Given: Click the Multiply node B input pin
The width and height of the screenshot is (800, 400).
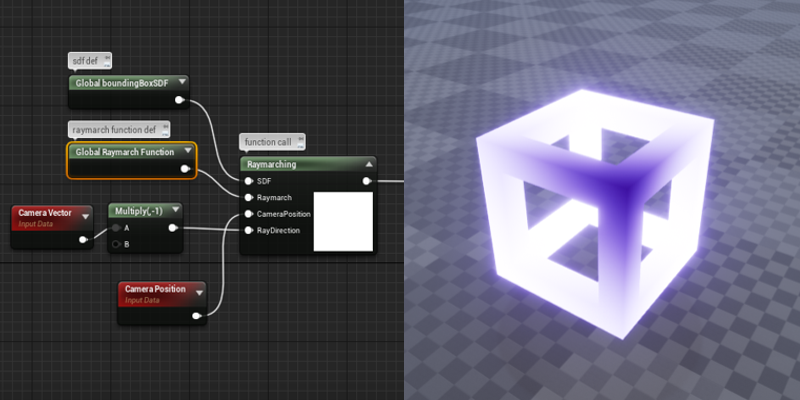Looking at the screenshot, I should (116, 244).
